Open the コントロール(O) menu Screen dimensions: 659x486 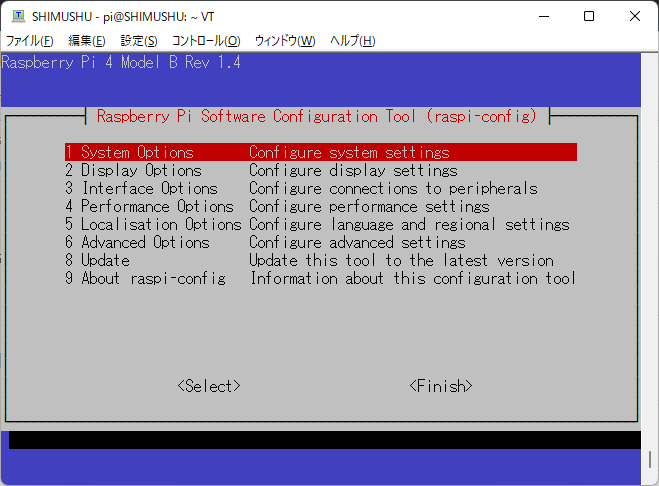[206, 41]
